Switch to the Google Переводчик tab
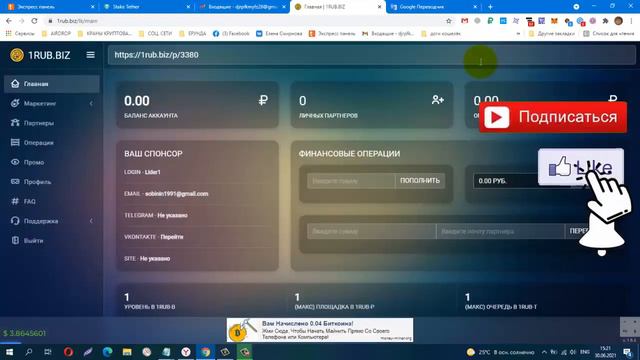The width and height of the screenshot is (640, 360). (433, 7)
